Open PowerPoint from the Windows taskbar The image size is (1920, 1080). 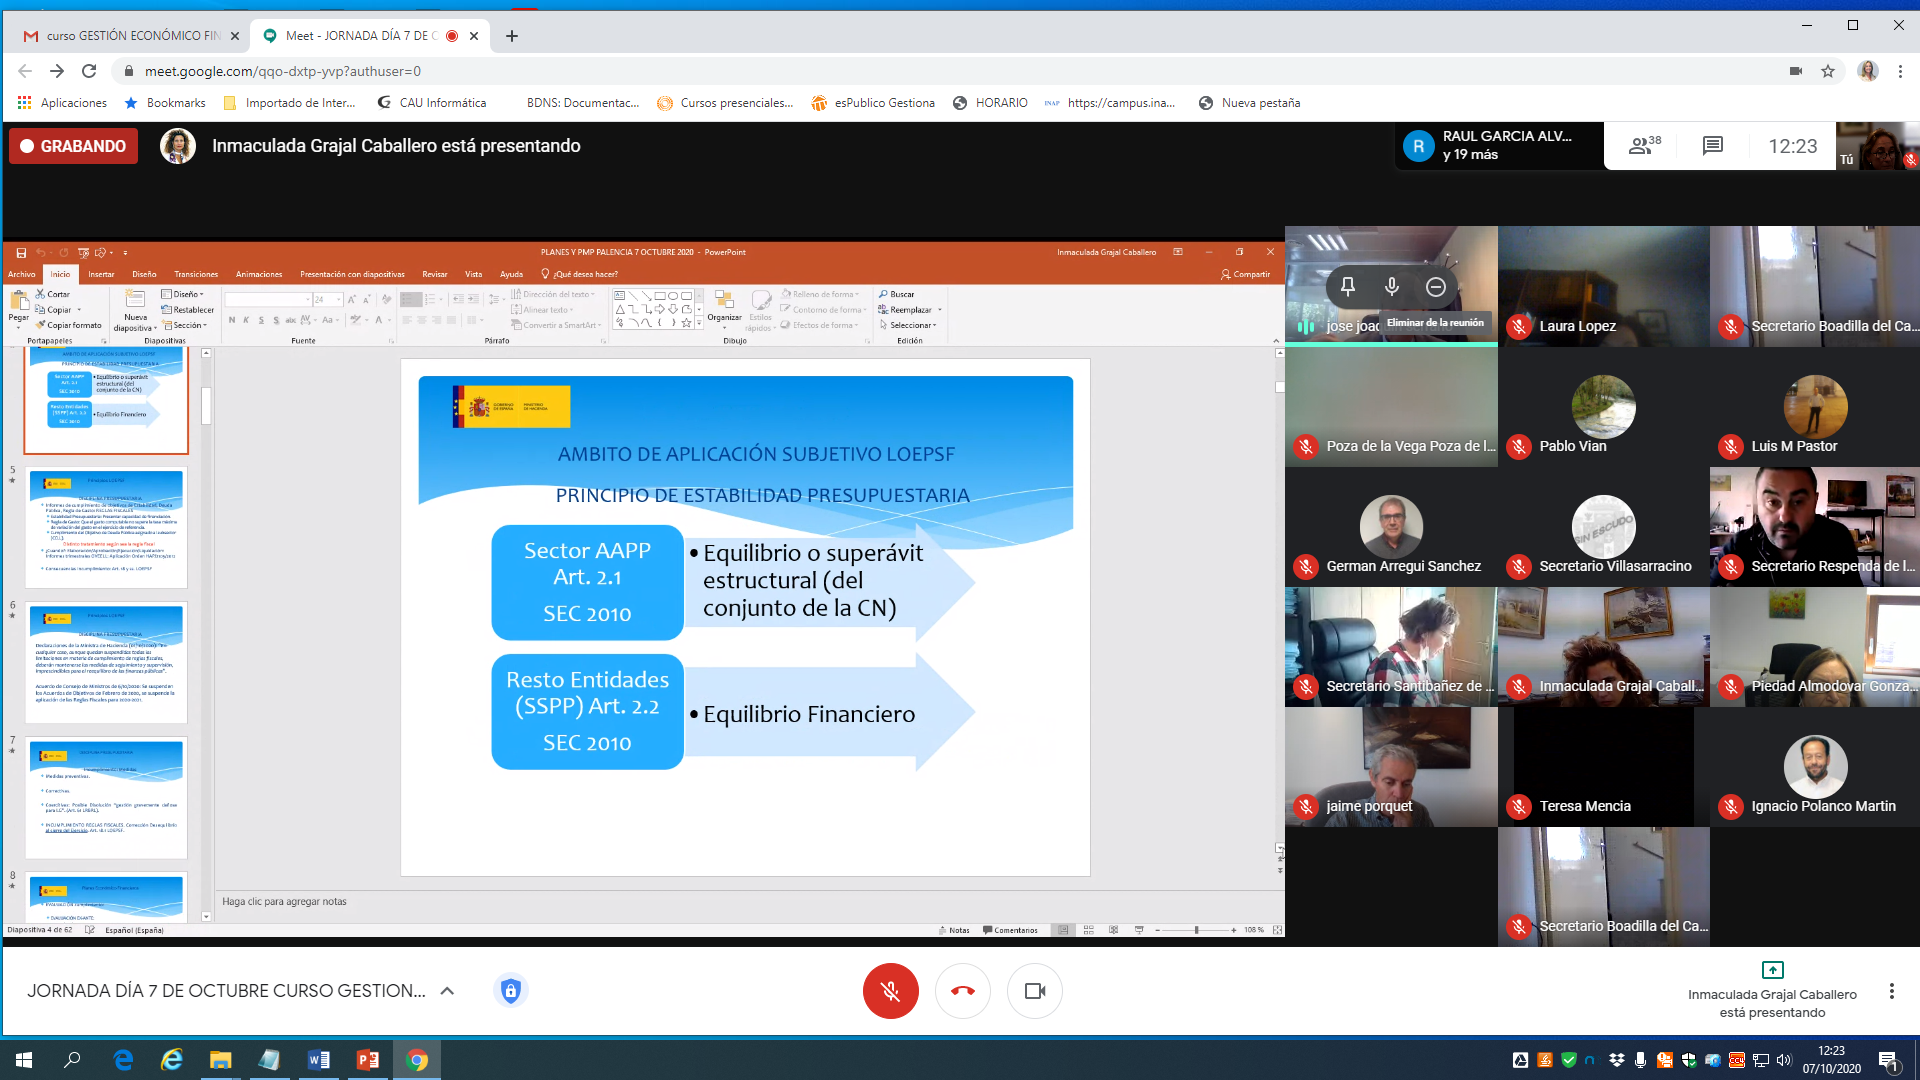coord(367,1060)
